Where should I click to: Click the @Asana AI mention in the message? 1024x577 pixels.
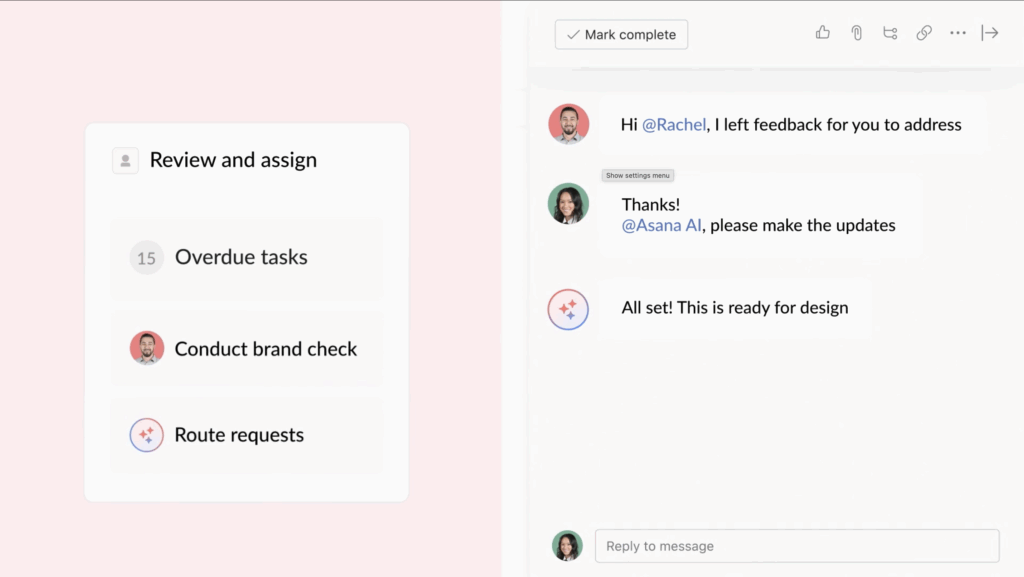pos(661,225)
